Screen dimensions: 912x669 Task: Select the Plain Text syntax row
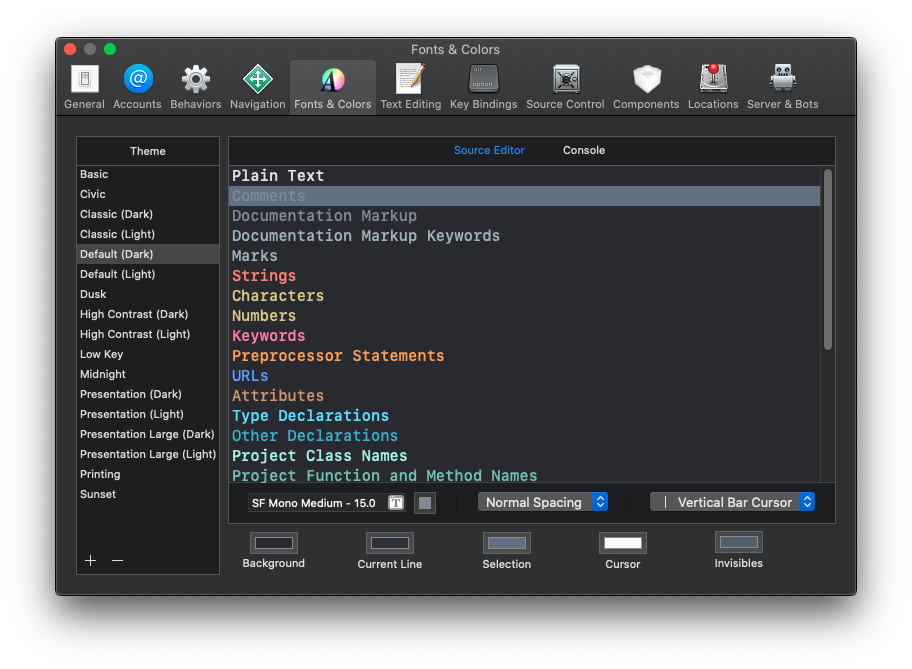tap(525, 176)
